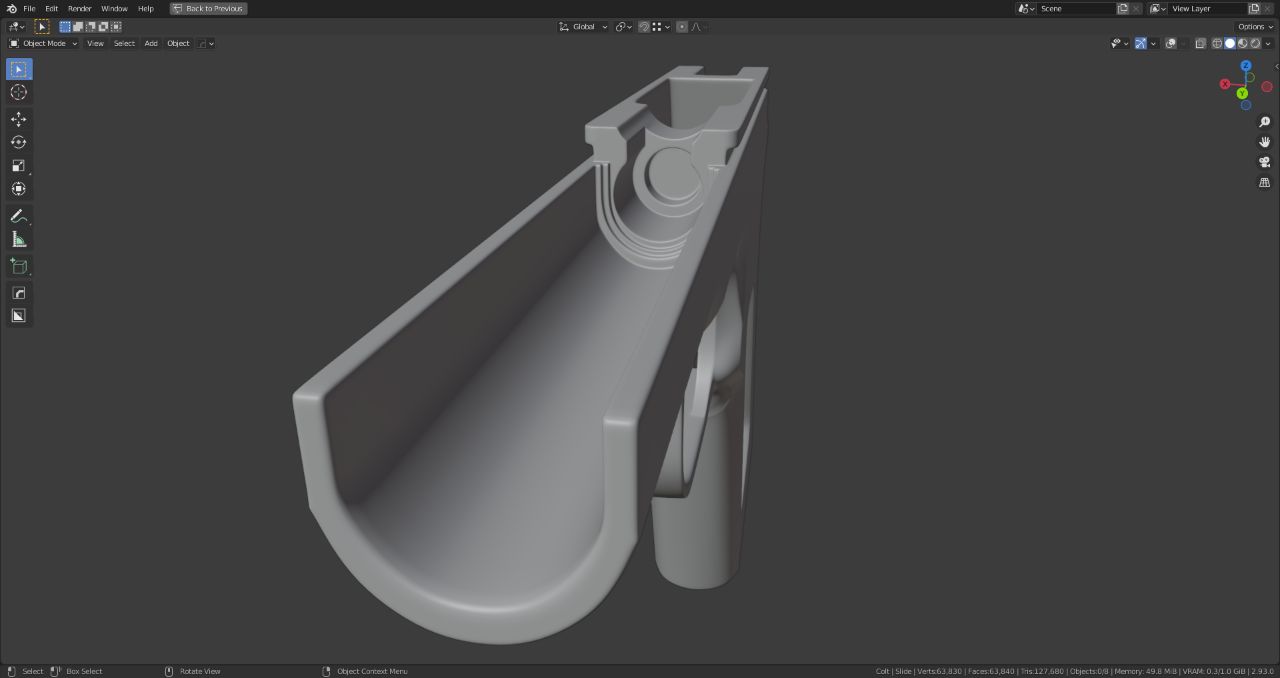Click the Scene name field
The width and height of the screenshot is (1280, 678).
[1076, 8]
